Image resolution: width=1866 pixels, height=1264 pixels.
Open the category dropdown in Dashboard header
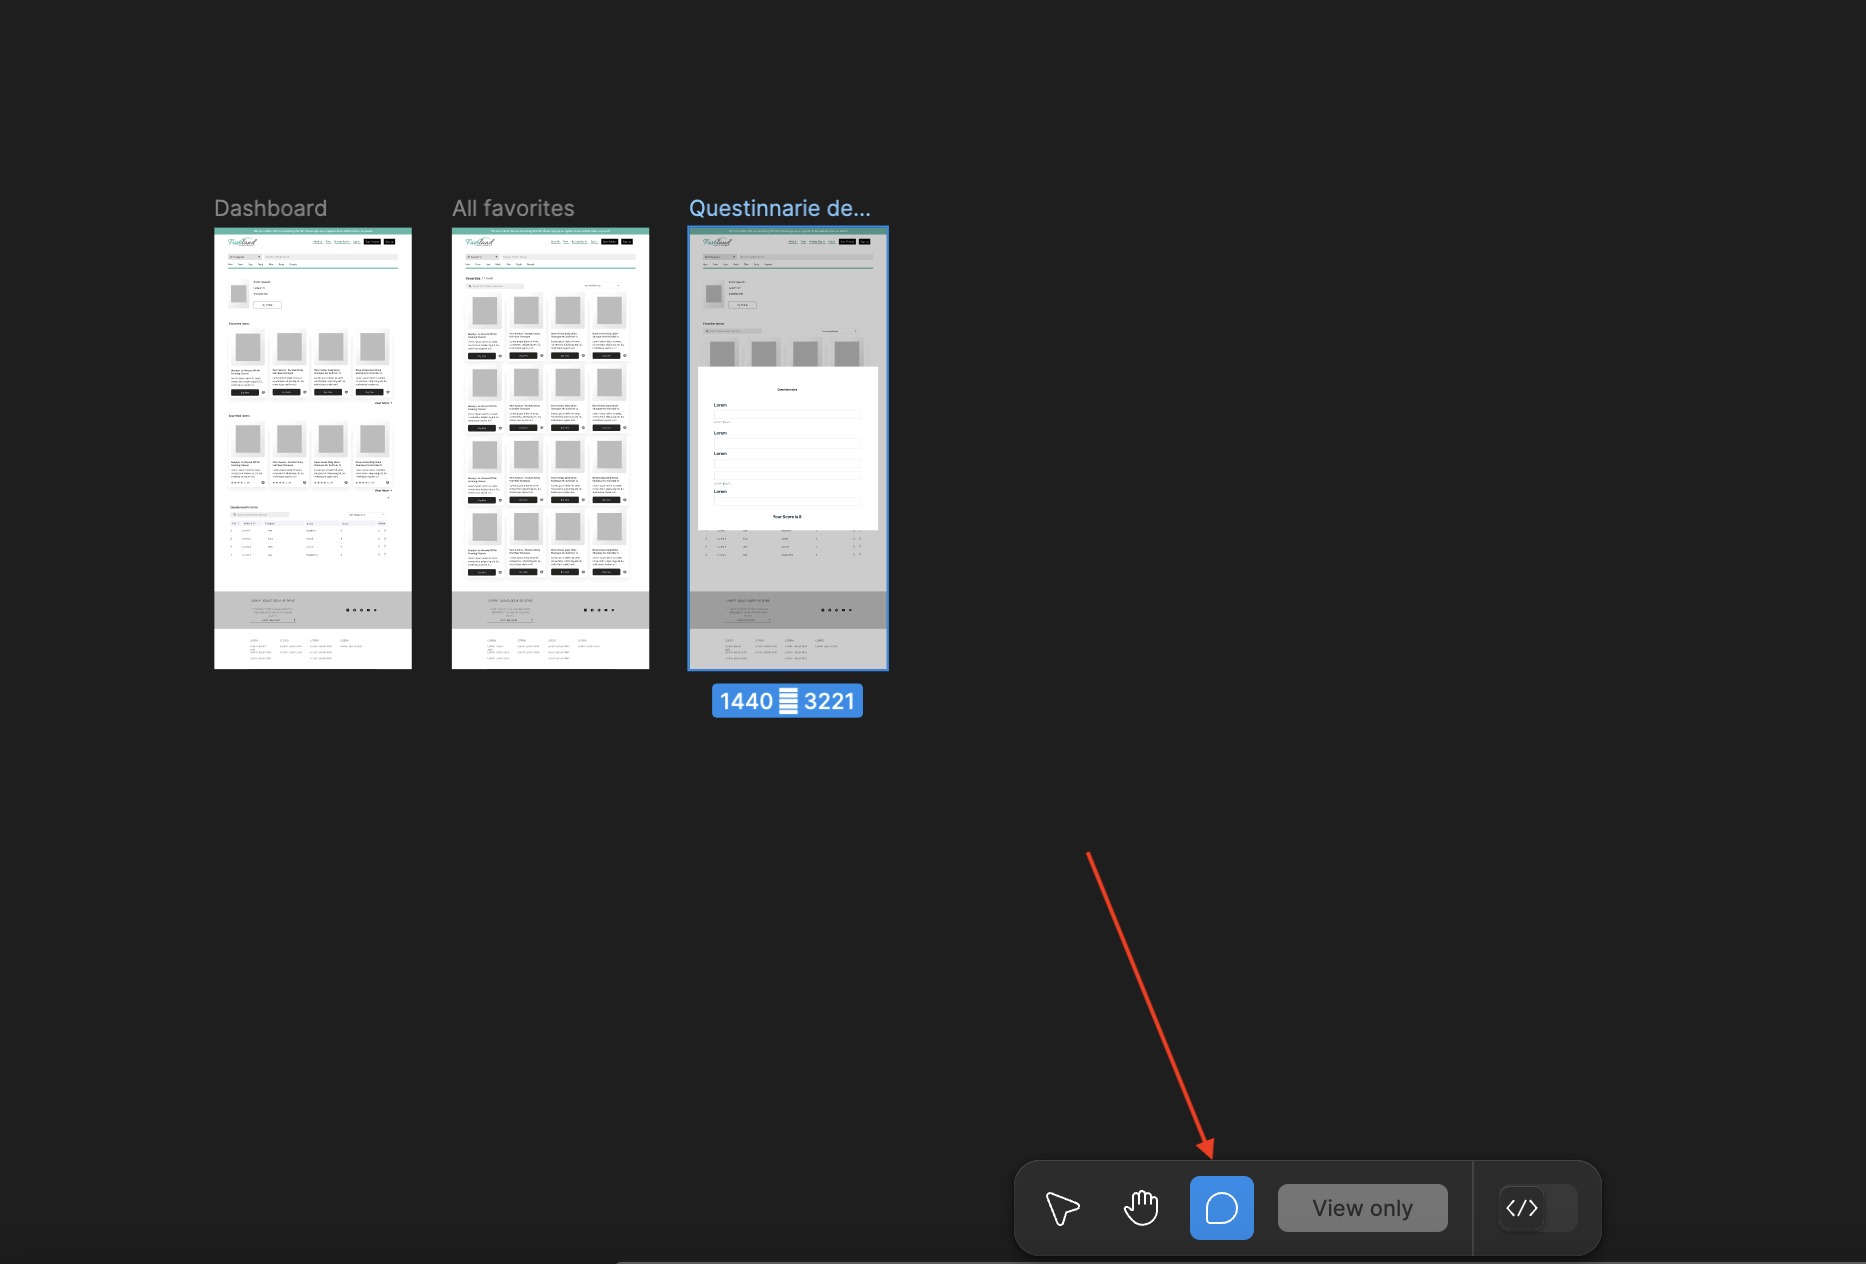(245, 257)
